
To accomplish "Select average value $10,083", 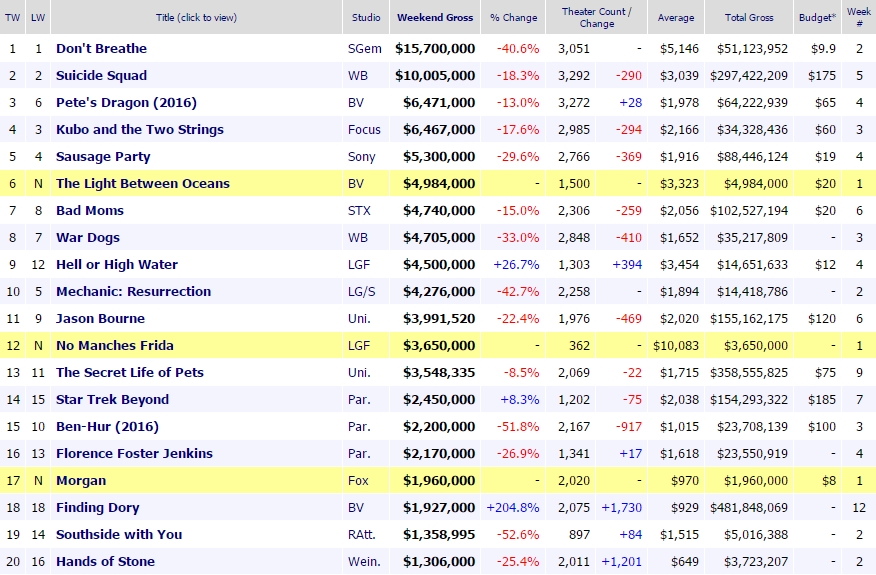I will (x=676, y=345).
